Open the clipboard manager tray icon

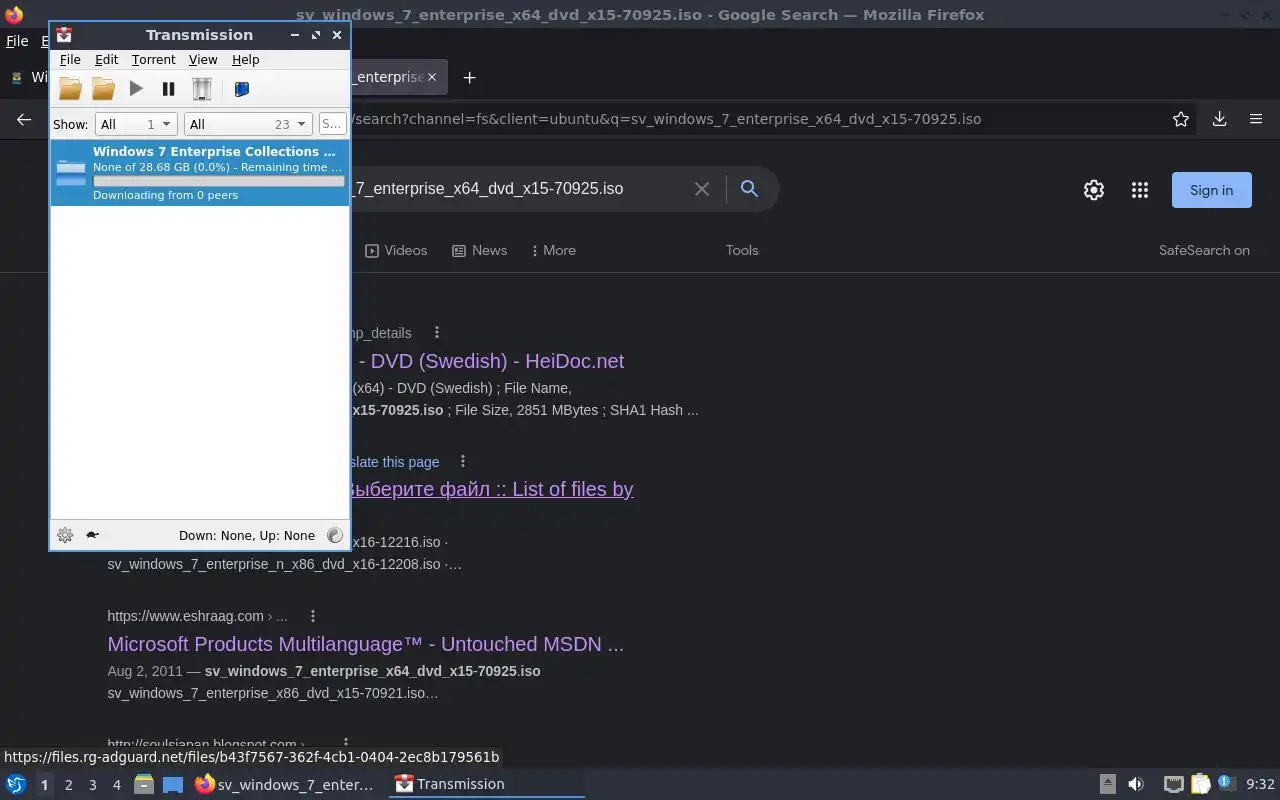point(1200,784)
